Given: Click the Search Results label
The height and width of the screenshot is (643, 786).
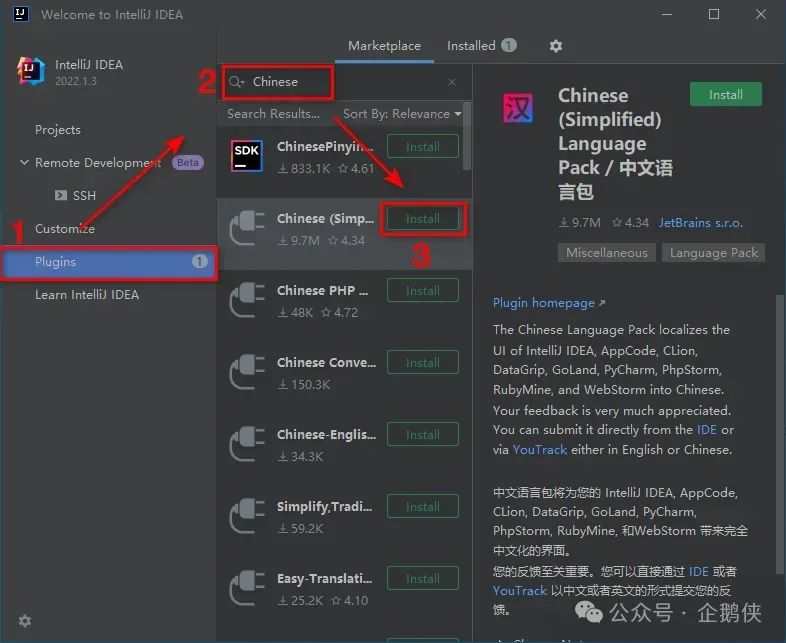Looking at the screenshot, I should [x=273, y=114].
